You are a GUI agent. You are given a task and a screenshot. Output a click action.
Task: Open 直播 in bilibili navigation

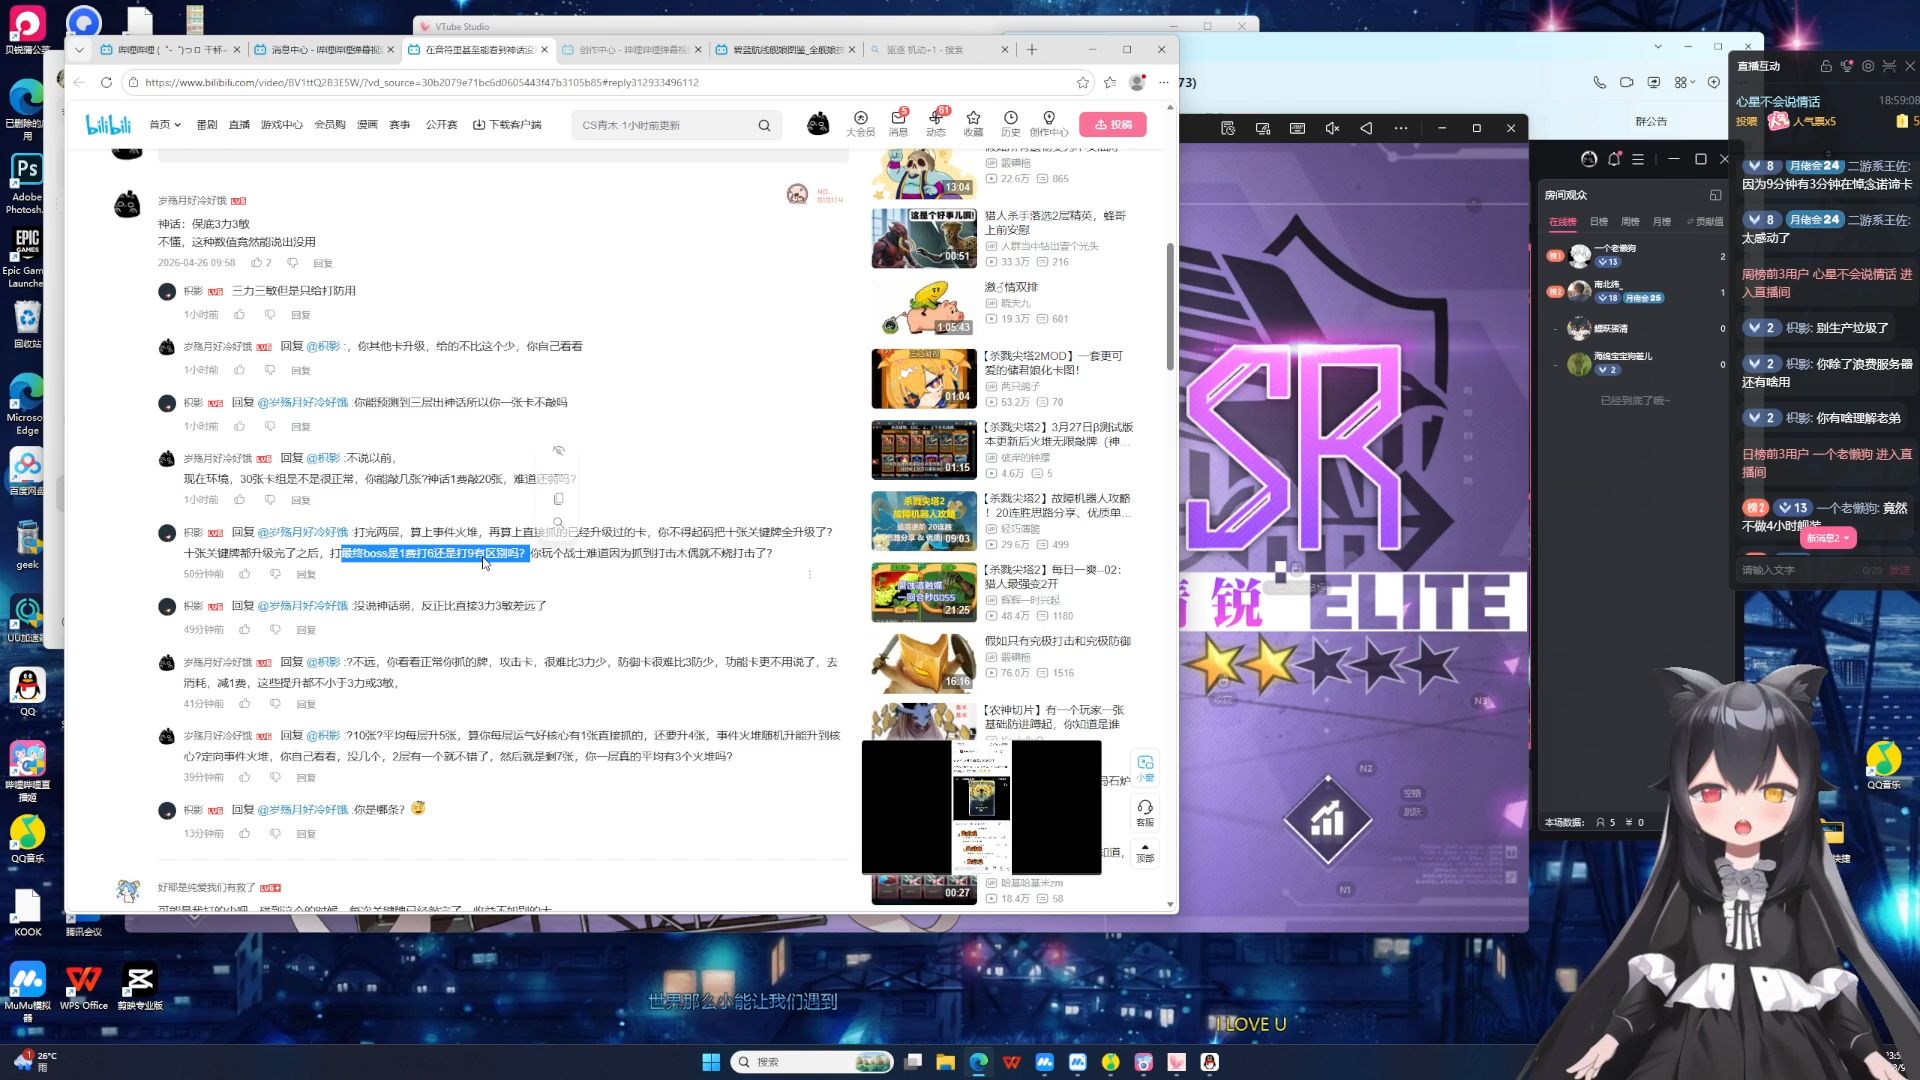point(239,125)
